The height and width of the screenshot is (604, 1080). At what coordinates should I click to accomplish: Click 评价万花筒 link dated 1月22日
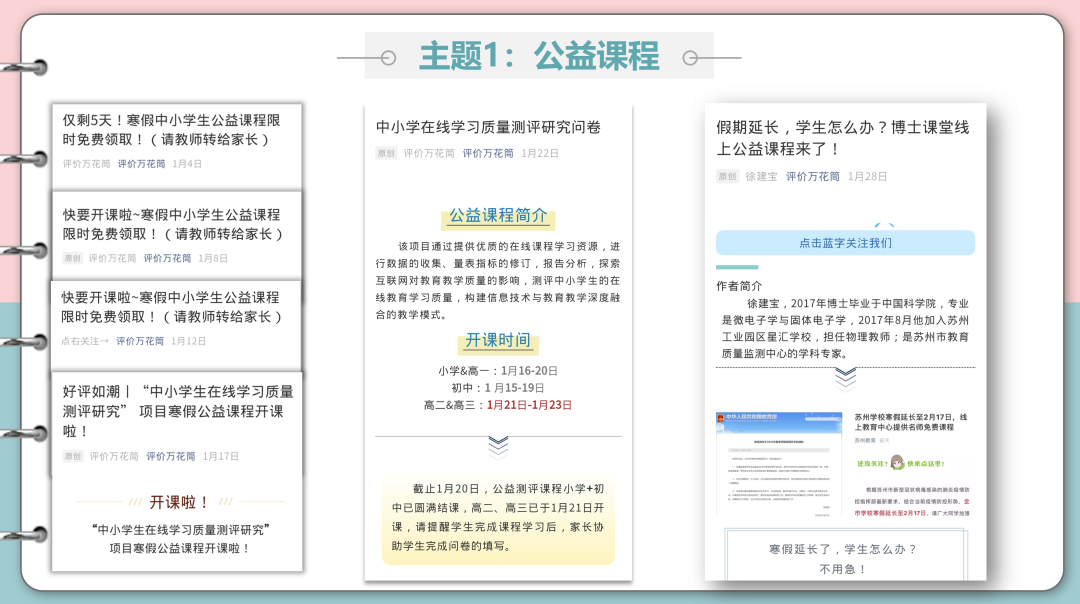pyautogui.click(x=488, y=153)
